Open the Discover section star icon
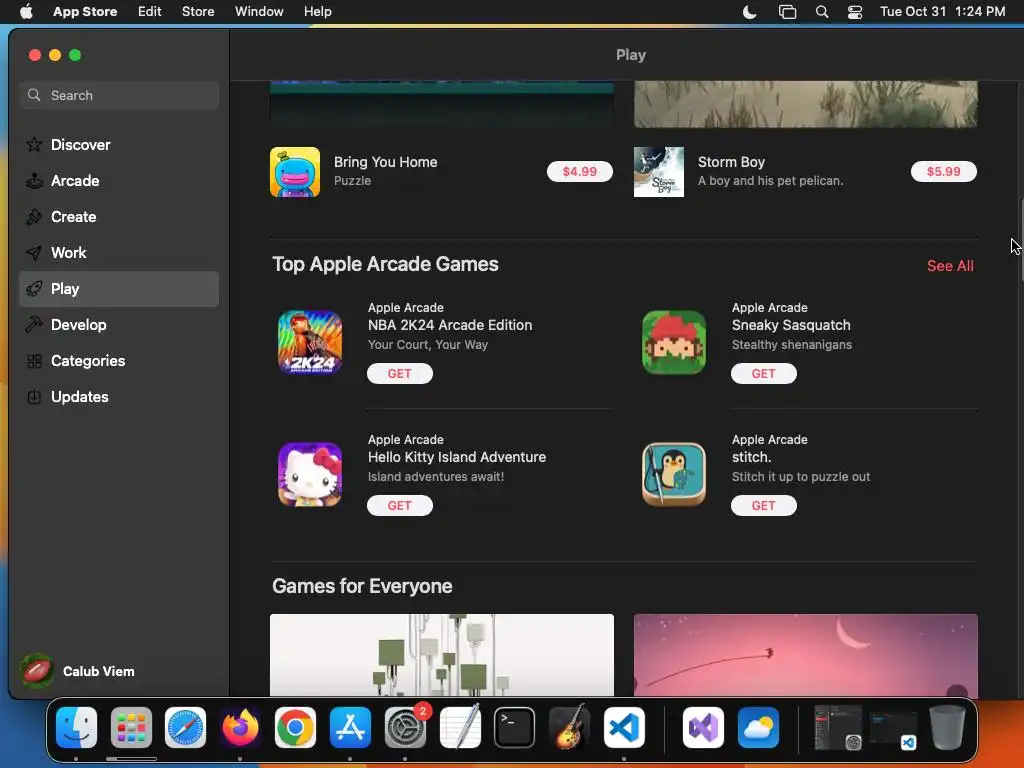This screenshot has width=1024, height=768. tap(34, 144)
